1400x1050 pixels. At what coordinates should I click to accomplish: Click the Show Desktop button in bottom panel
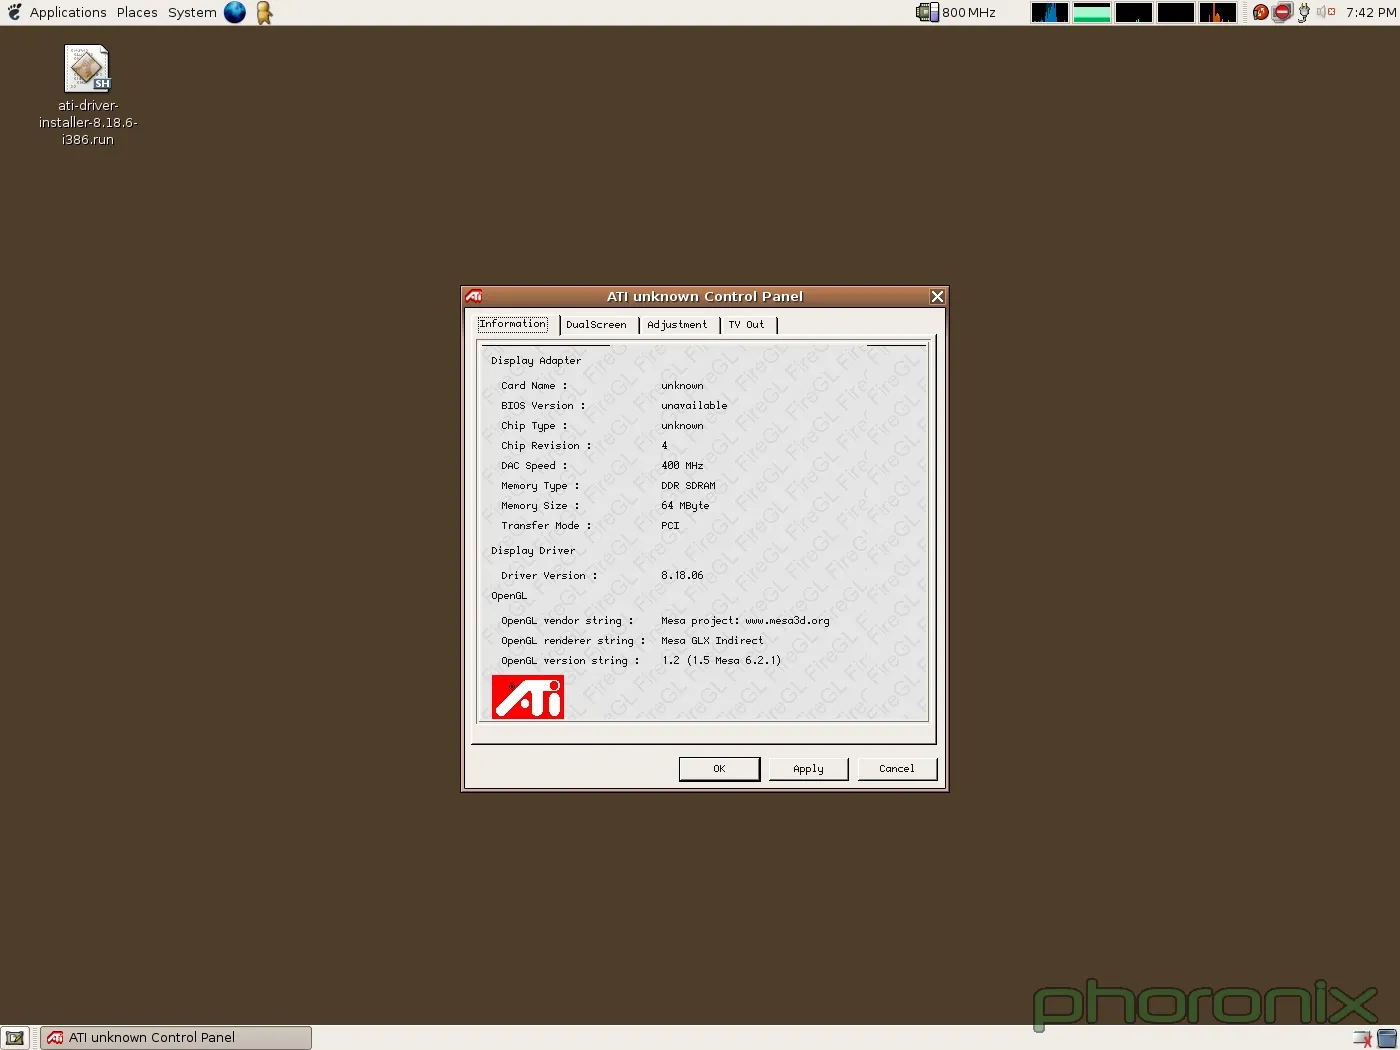pyautogui.click(x=15, y=1038)
